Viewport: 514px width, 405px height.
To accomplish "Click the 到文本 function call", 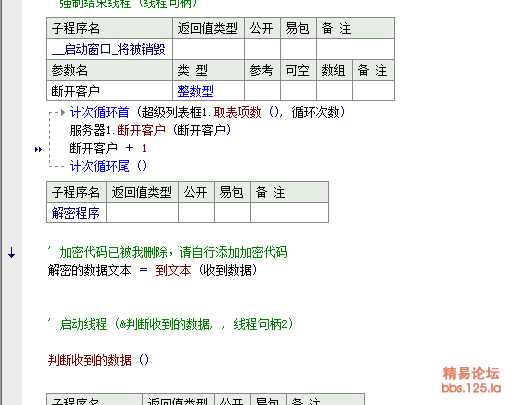I will pyautogui.click(x=173, y=270).
